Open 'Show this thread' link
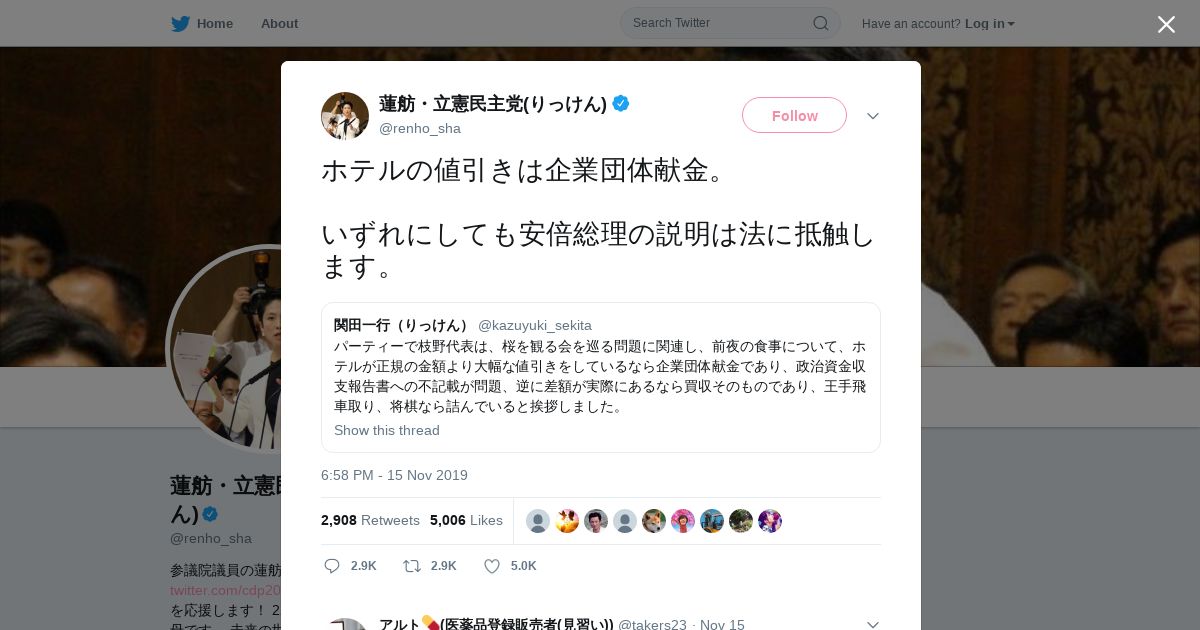1200x630 pixels. coord(387,430)
